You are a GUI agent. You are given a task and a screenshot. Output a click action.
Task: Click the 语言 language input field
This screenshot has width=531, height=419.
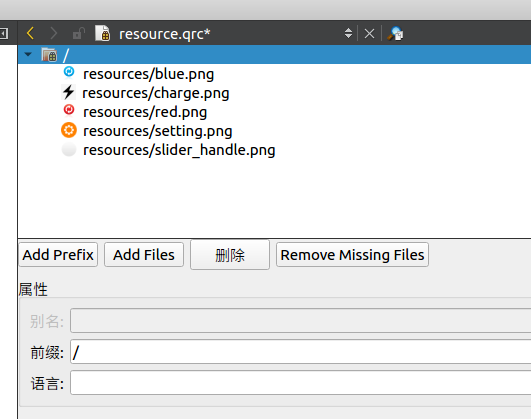[x=301, y=383]
